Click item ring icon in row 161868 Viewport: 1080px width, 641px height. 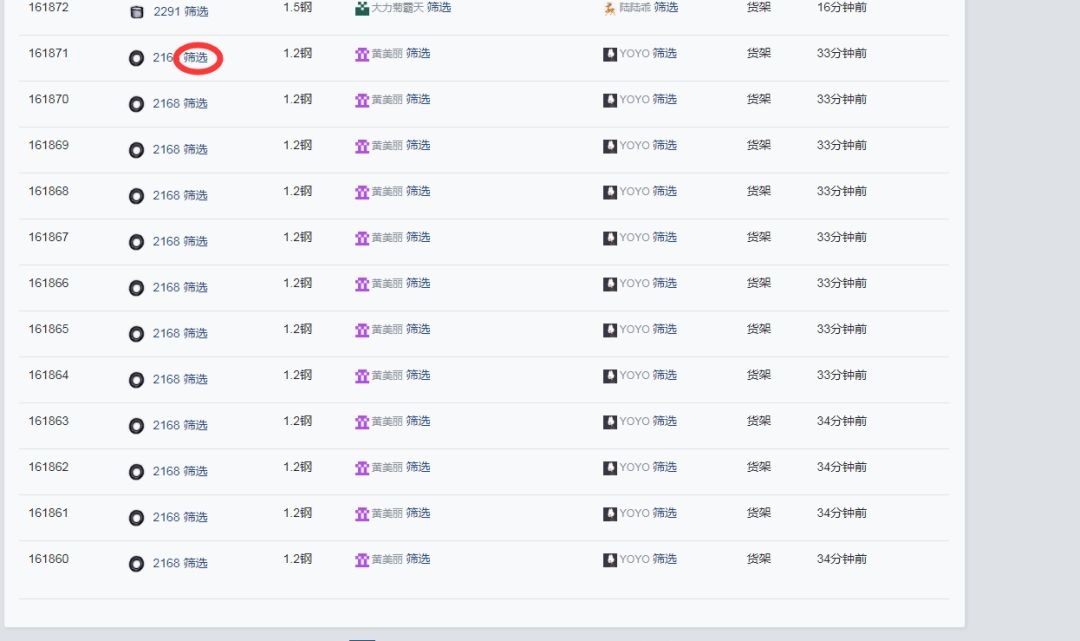[136, 196]
